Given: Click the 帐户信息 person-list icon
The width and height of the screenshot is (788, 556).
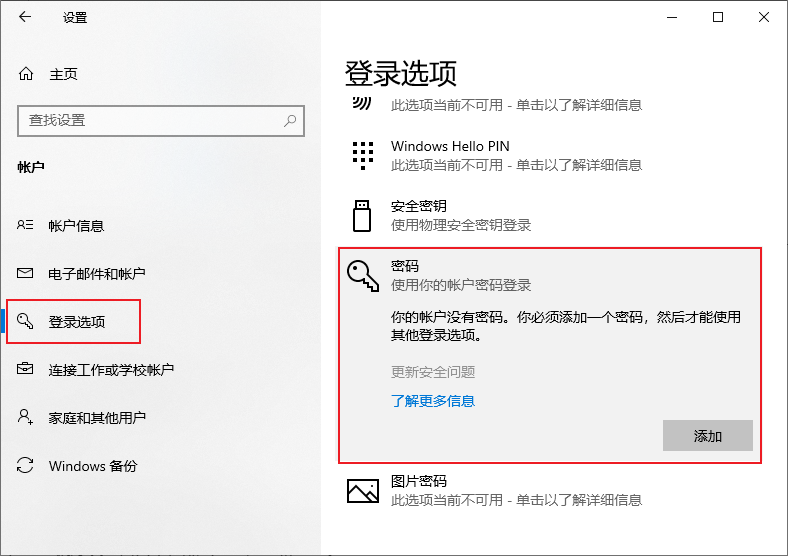Looking at the screenshot, I should pos(25,225).
